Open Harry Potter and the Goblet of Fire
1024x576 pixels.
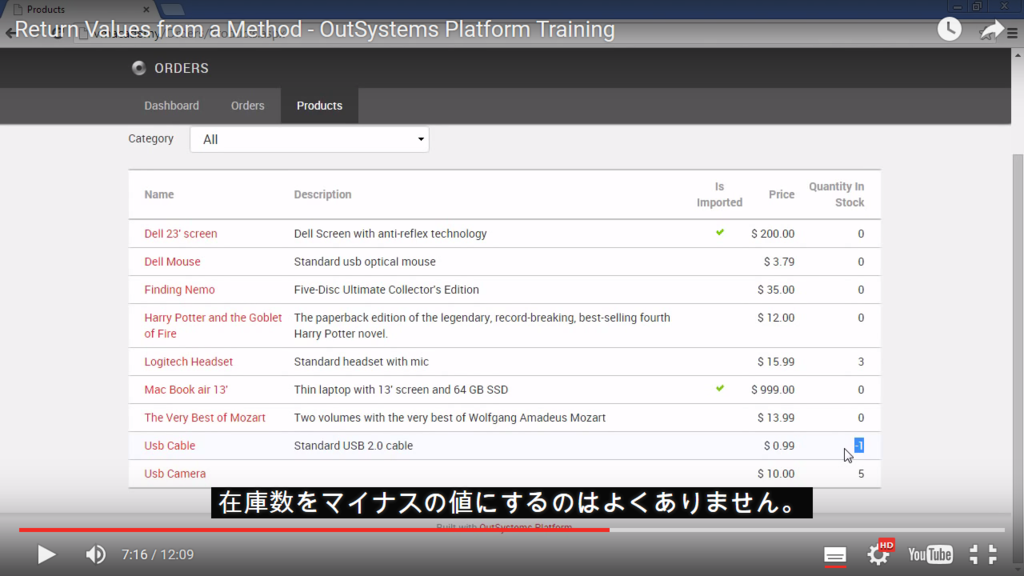pyautogui.click(x=213, y=325)
